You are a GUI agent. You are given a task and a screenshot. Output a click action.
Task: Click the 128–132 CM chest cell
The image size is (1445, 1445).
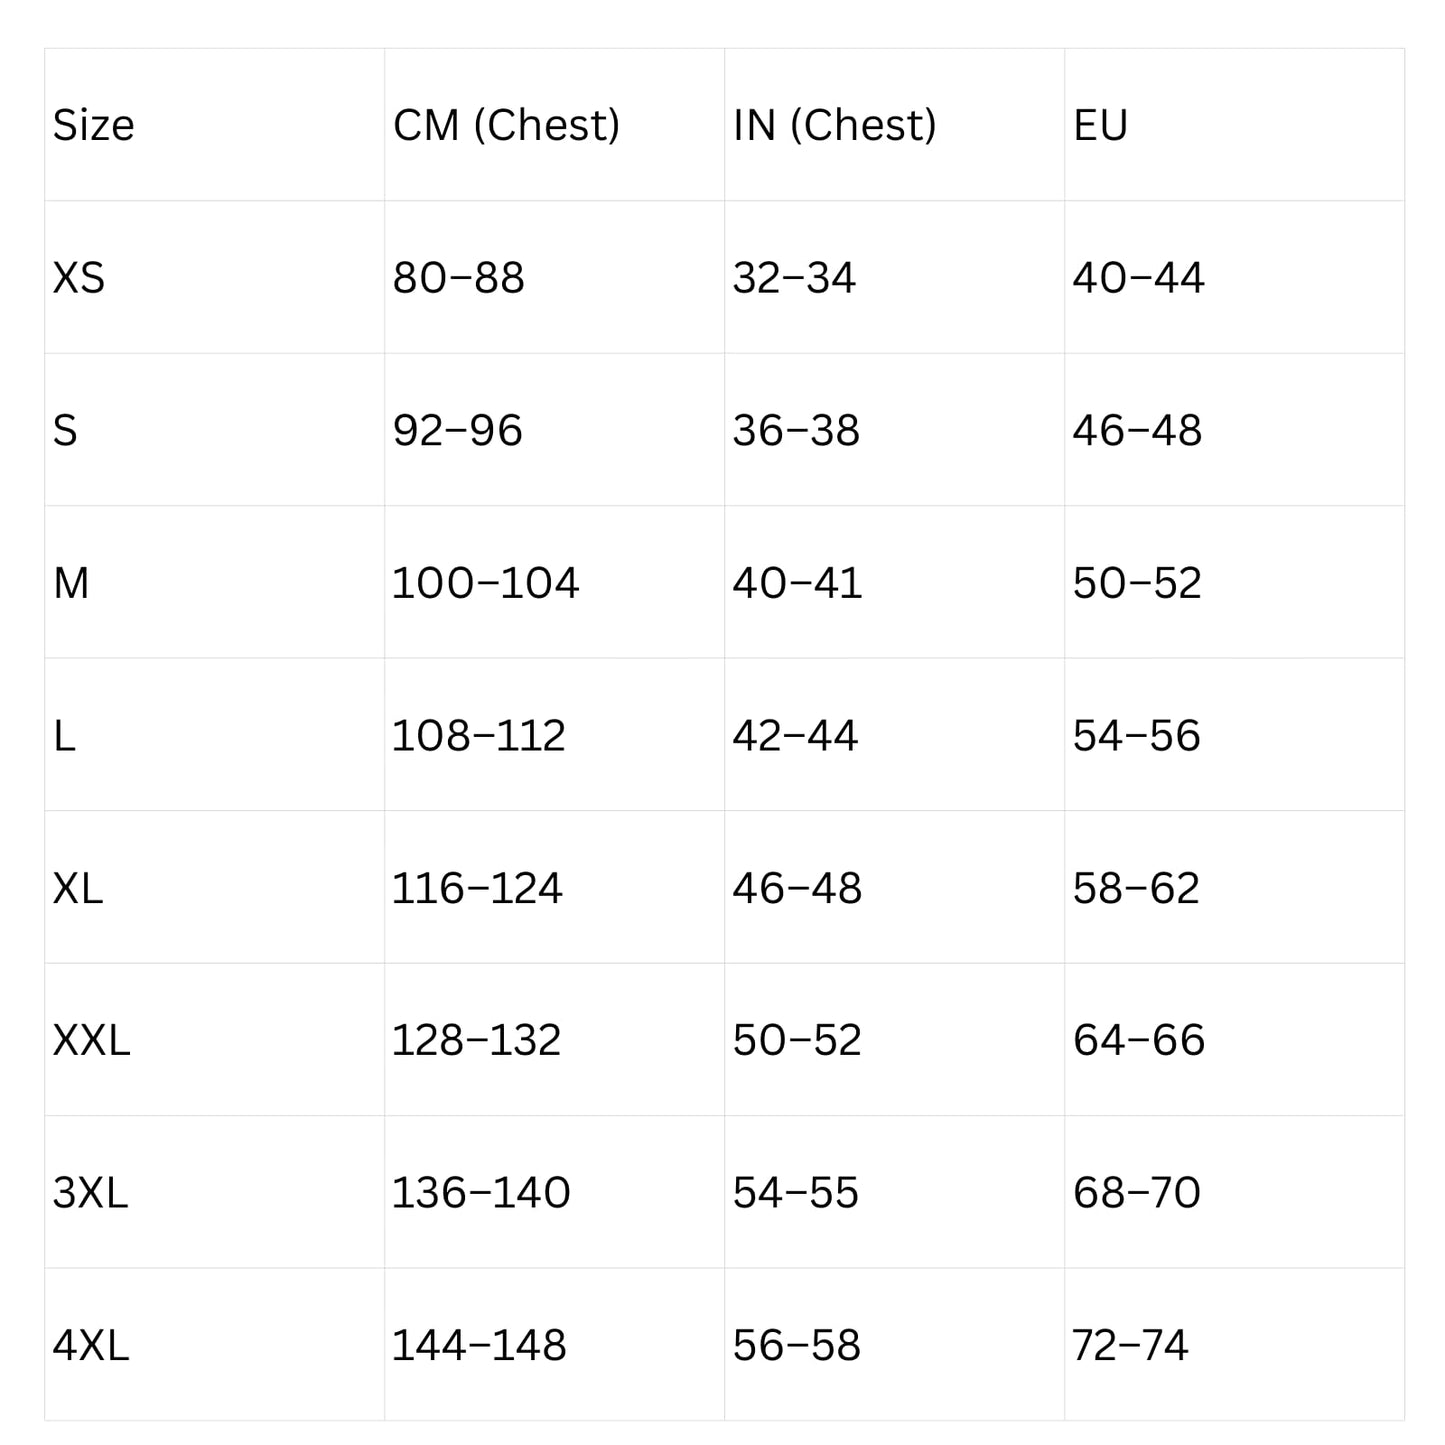tap(476, 1041)
